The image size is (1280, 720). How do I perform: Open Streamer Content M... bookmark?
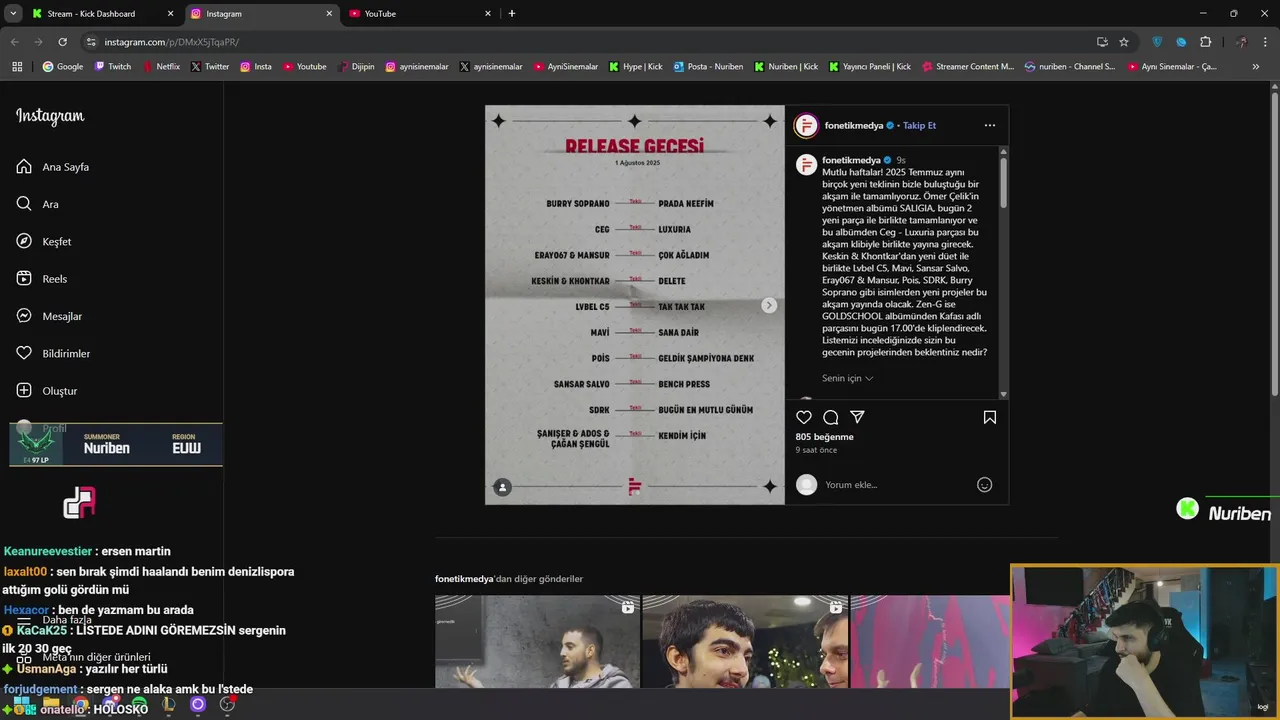(968, 67)
